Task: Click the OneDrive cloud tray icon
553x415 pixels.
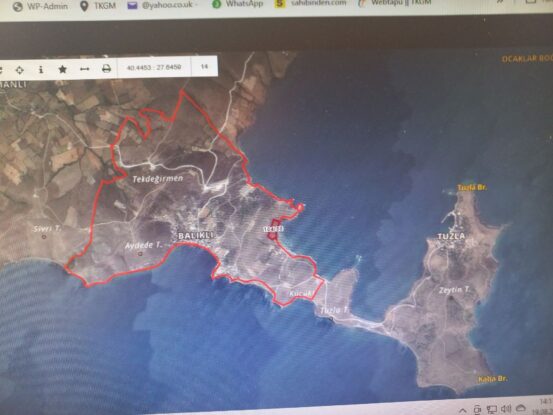Action: (521, 408)
